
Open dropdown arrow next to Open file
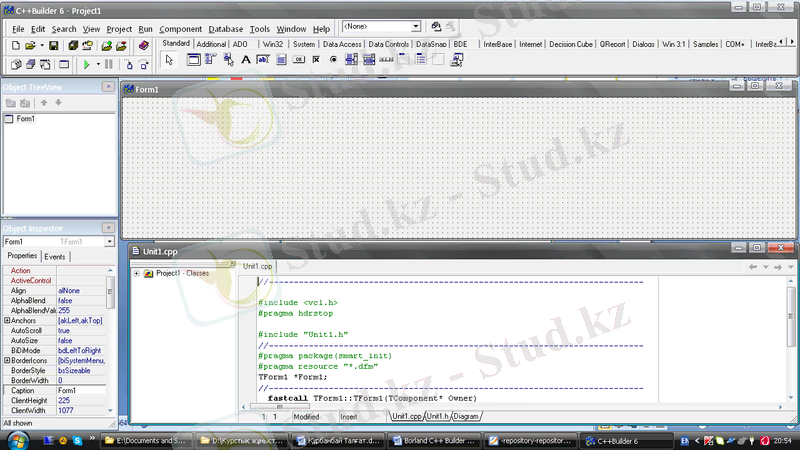(x=42, y=46)
